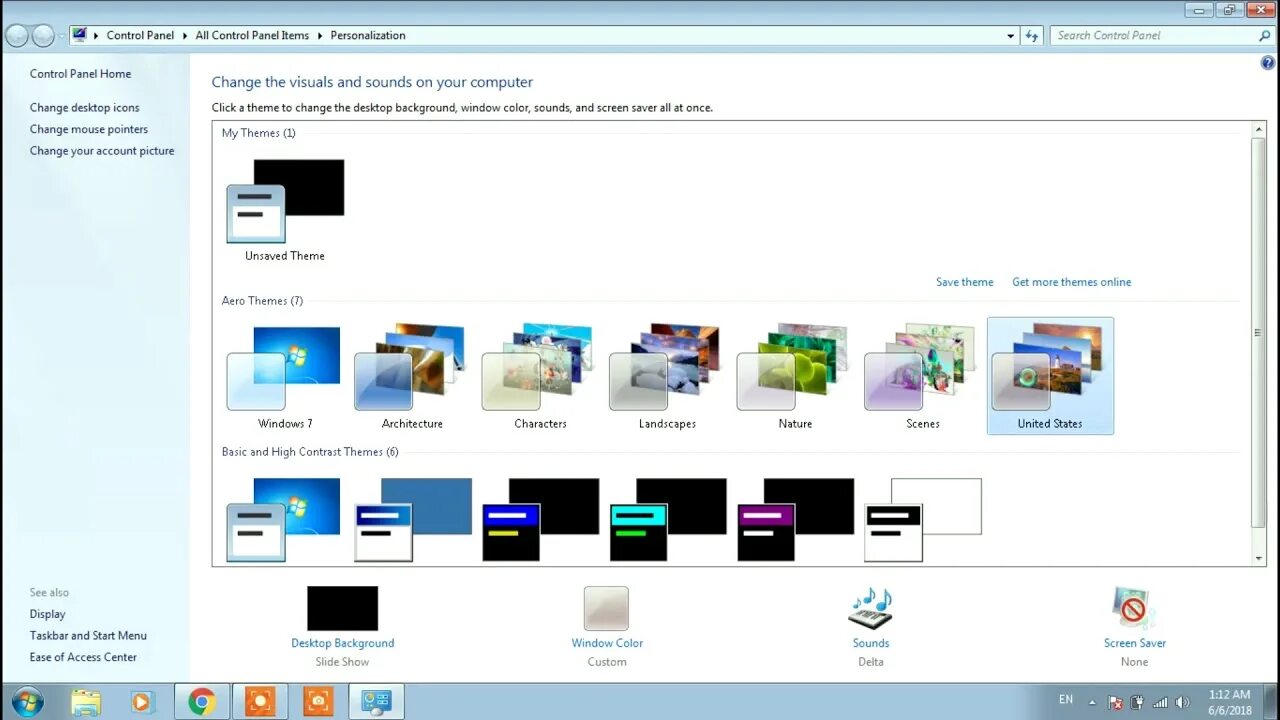Apply the Windows 7 Basic theme thumbnail
Viewport: 1280px width, 720px height.
pos(284,519)
